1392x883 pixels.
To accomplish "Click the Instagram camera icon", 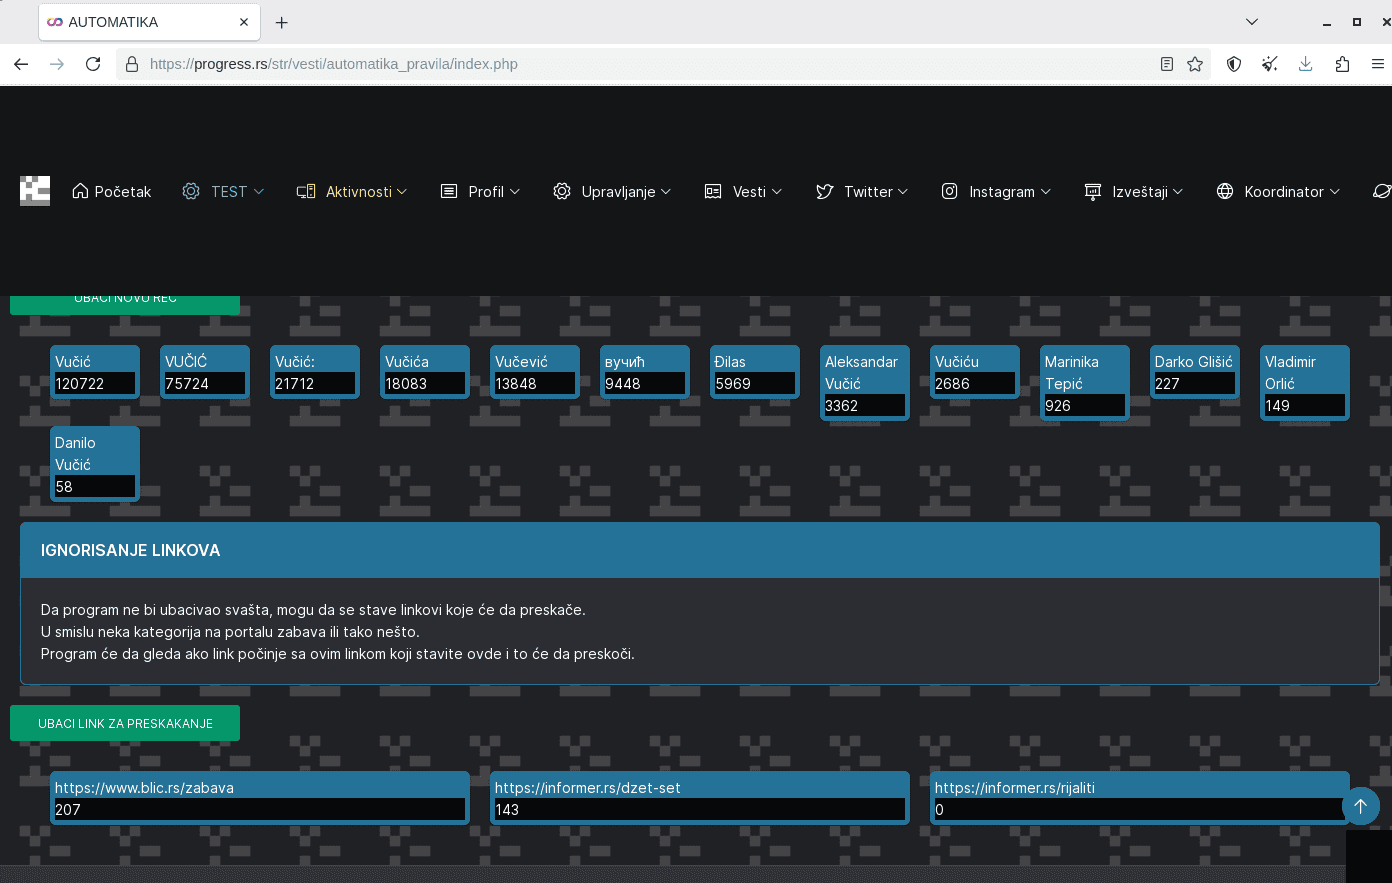I will click(950, 191).
